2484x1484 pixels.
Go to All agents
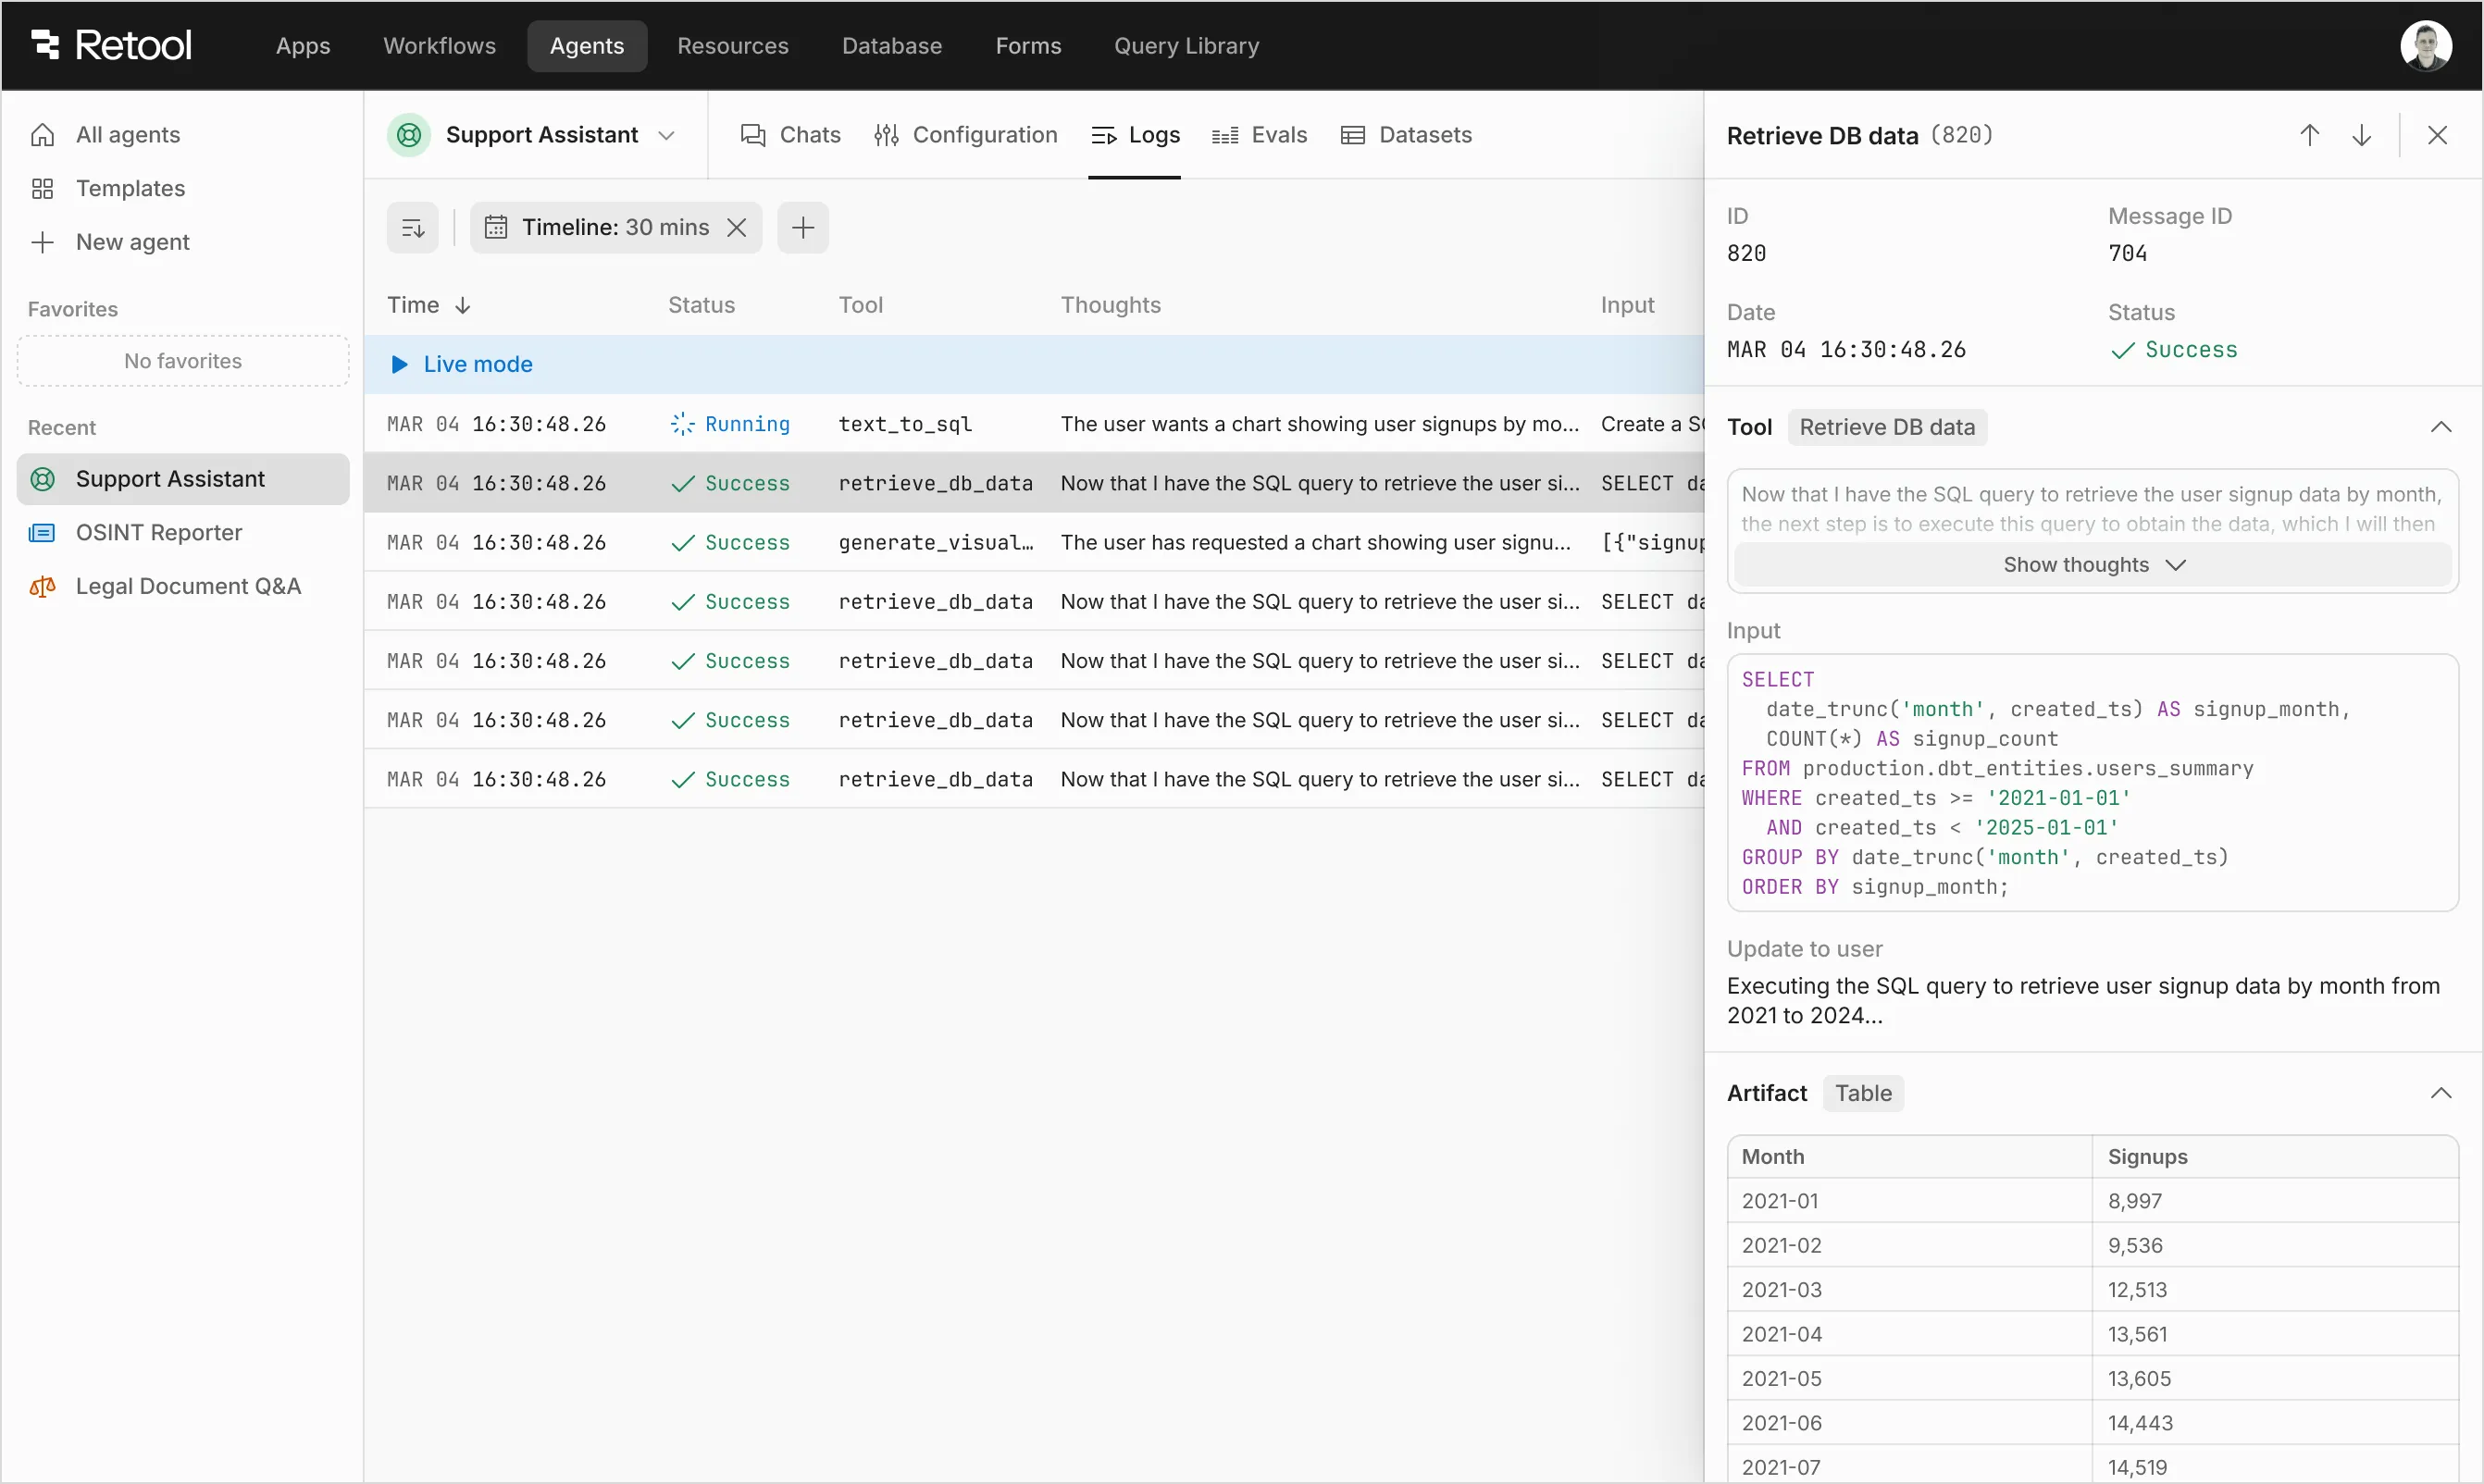tap(128, 133)
